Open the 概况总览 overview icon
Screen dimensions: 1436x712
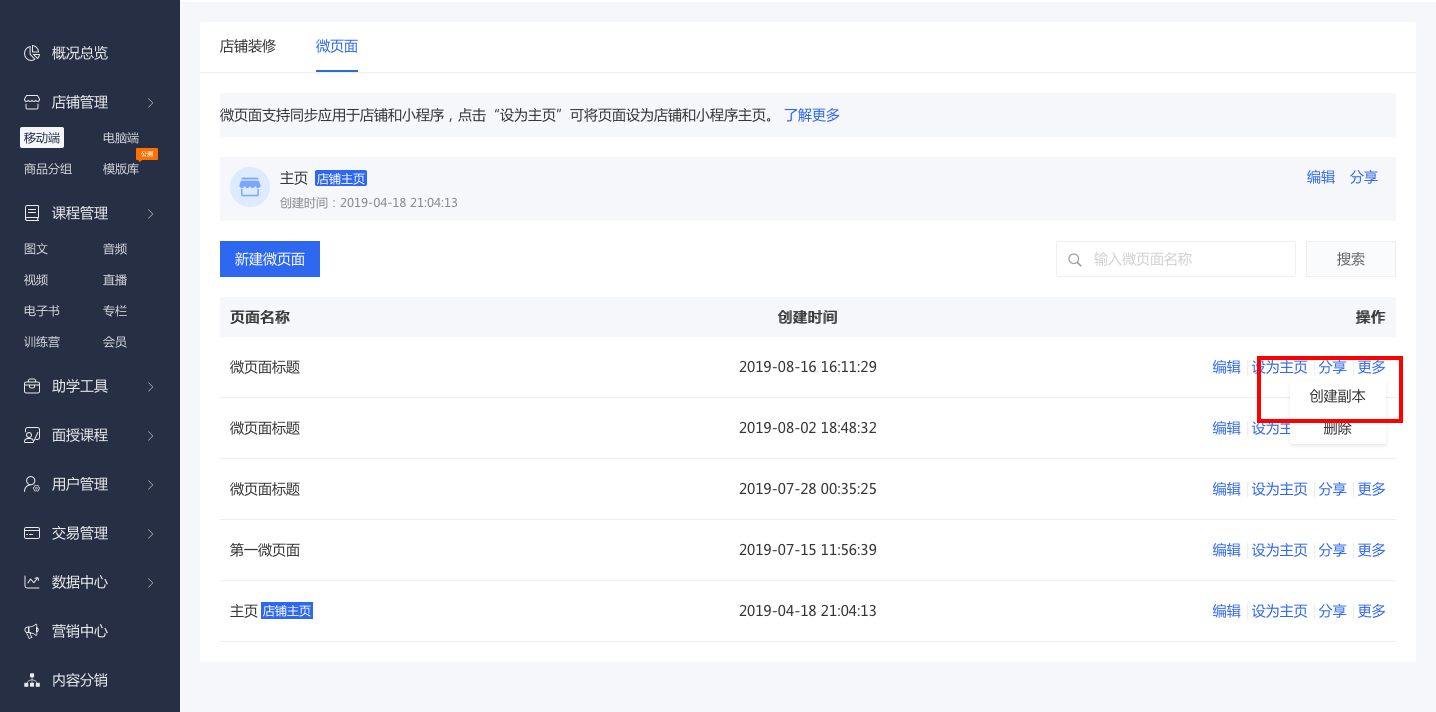[x=32, y=53]
